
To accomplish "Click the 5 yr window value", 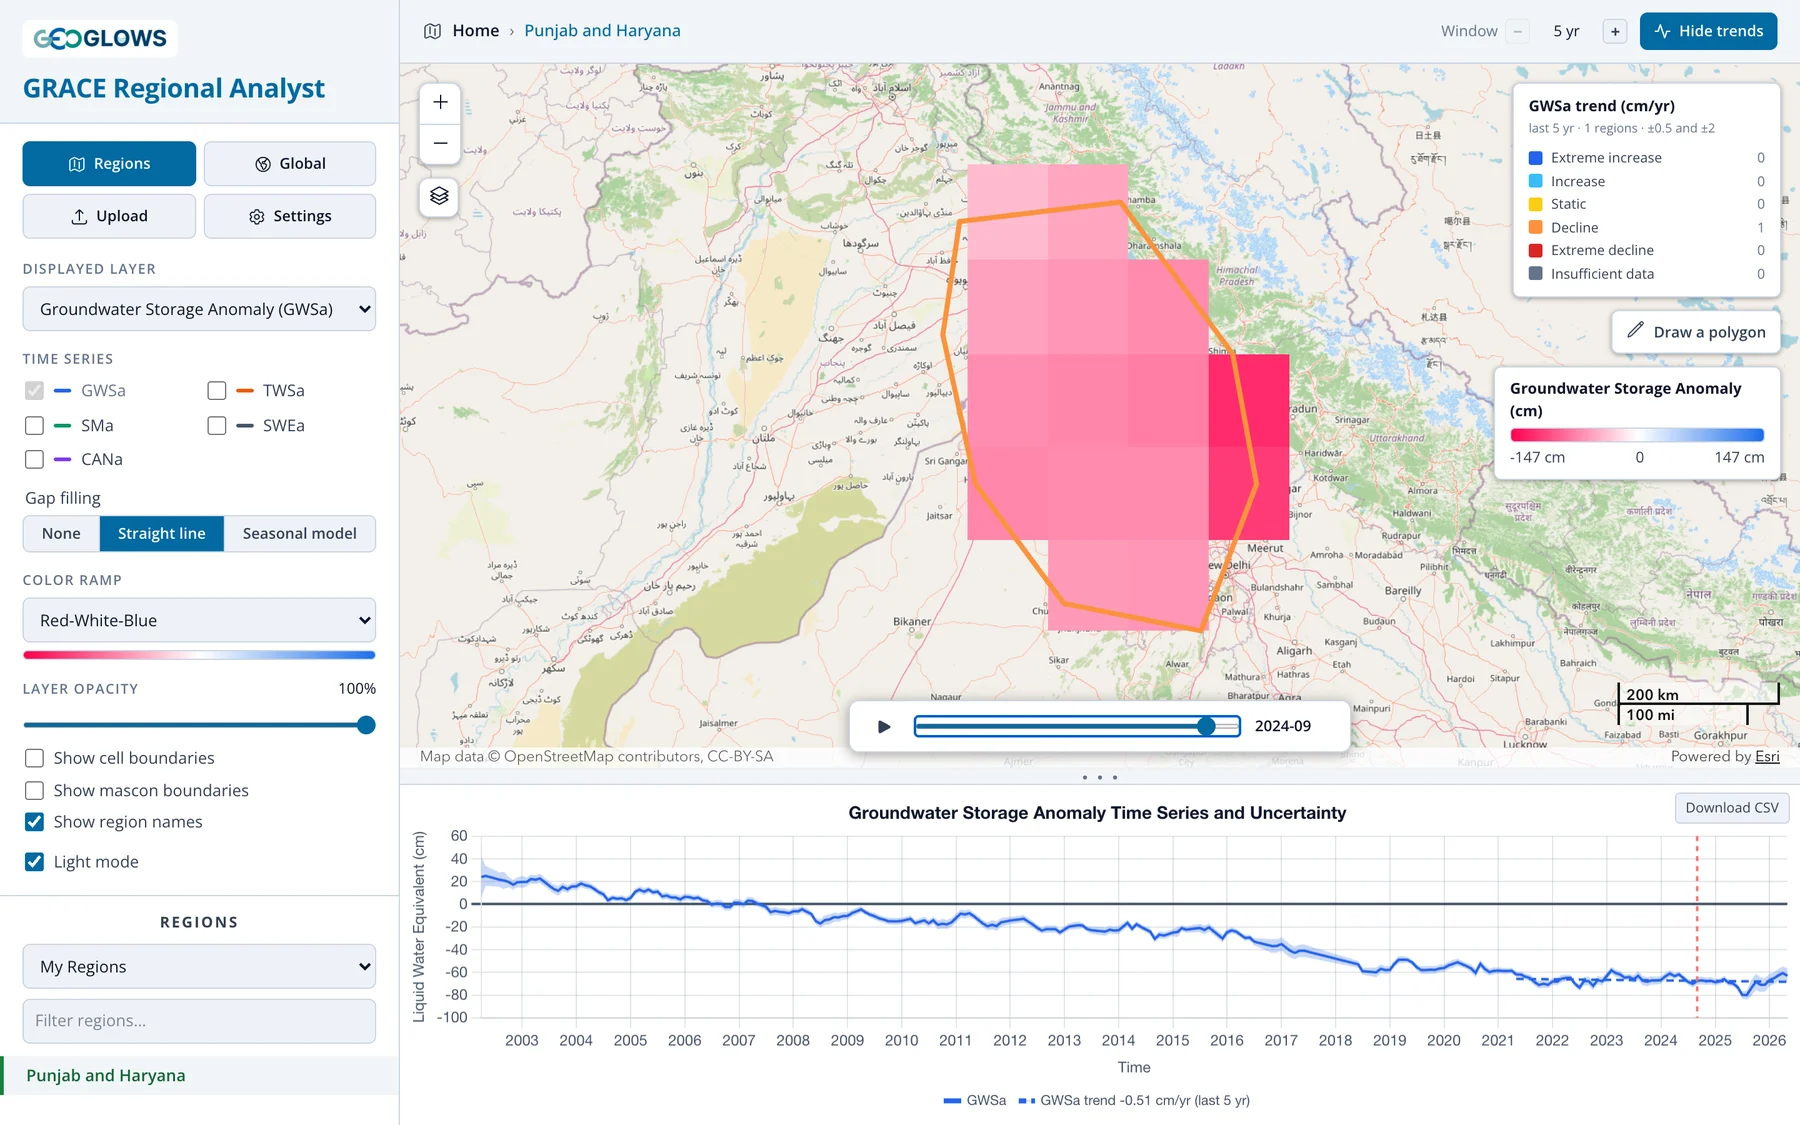I will coord(1566,31).
